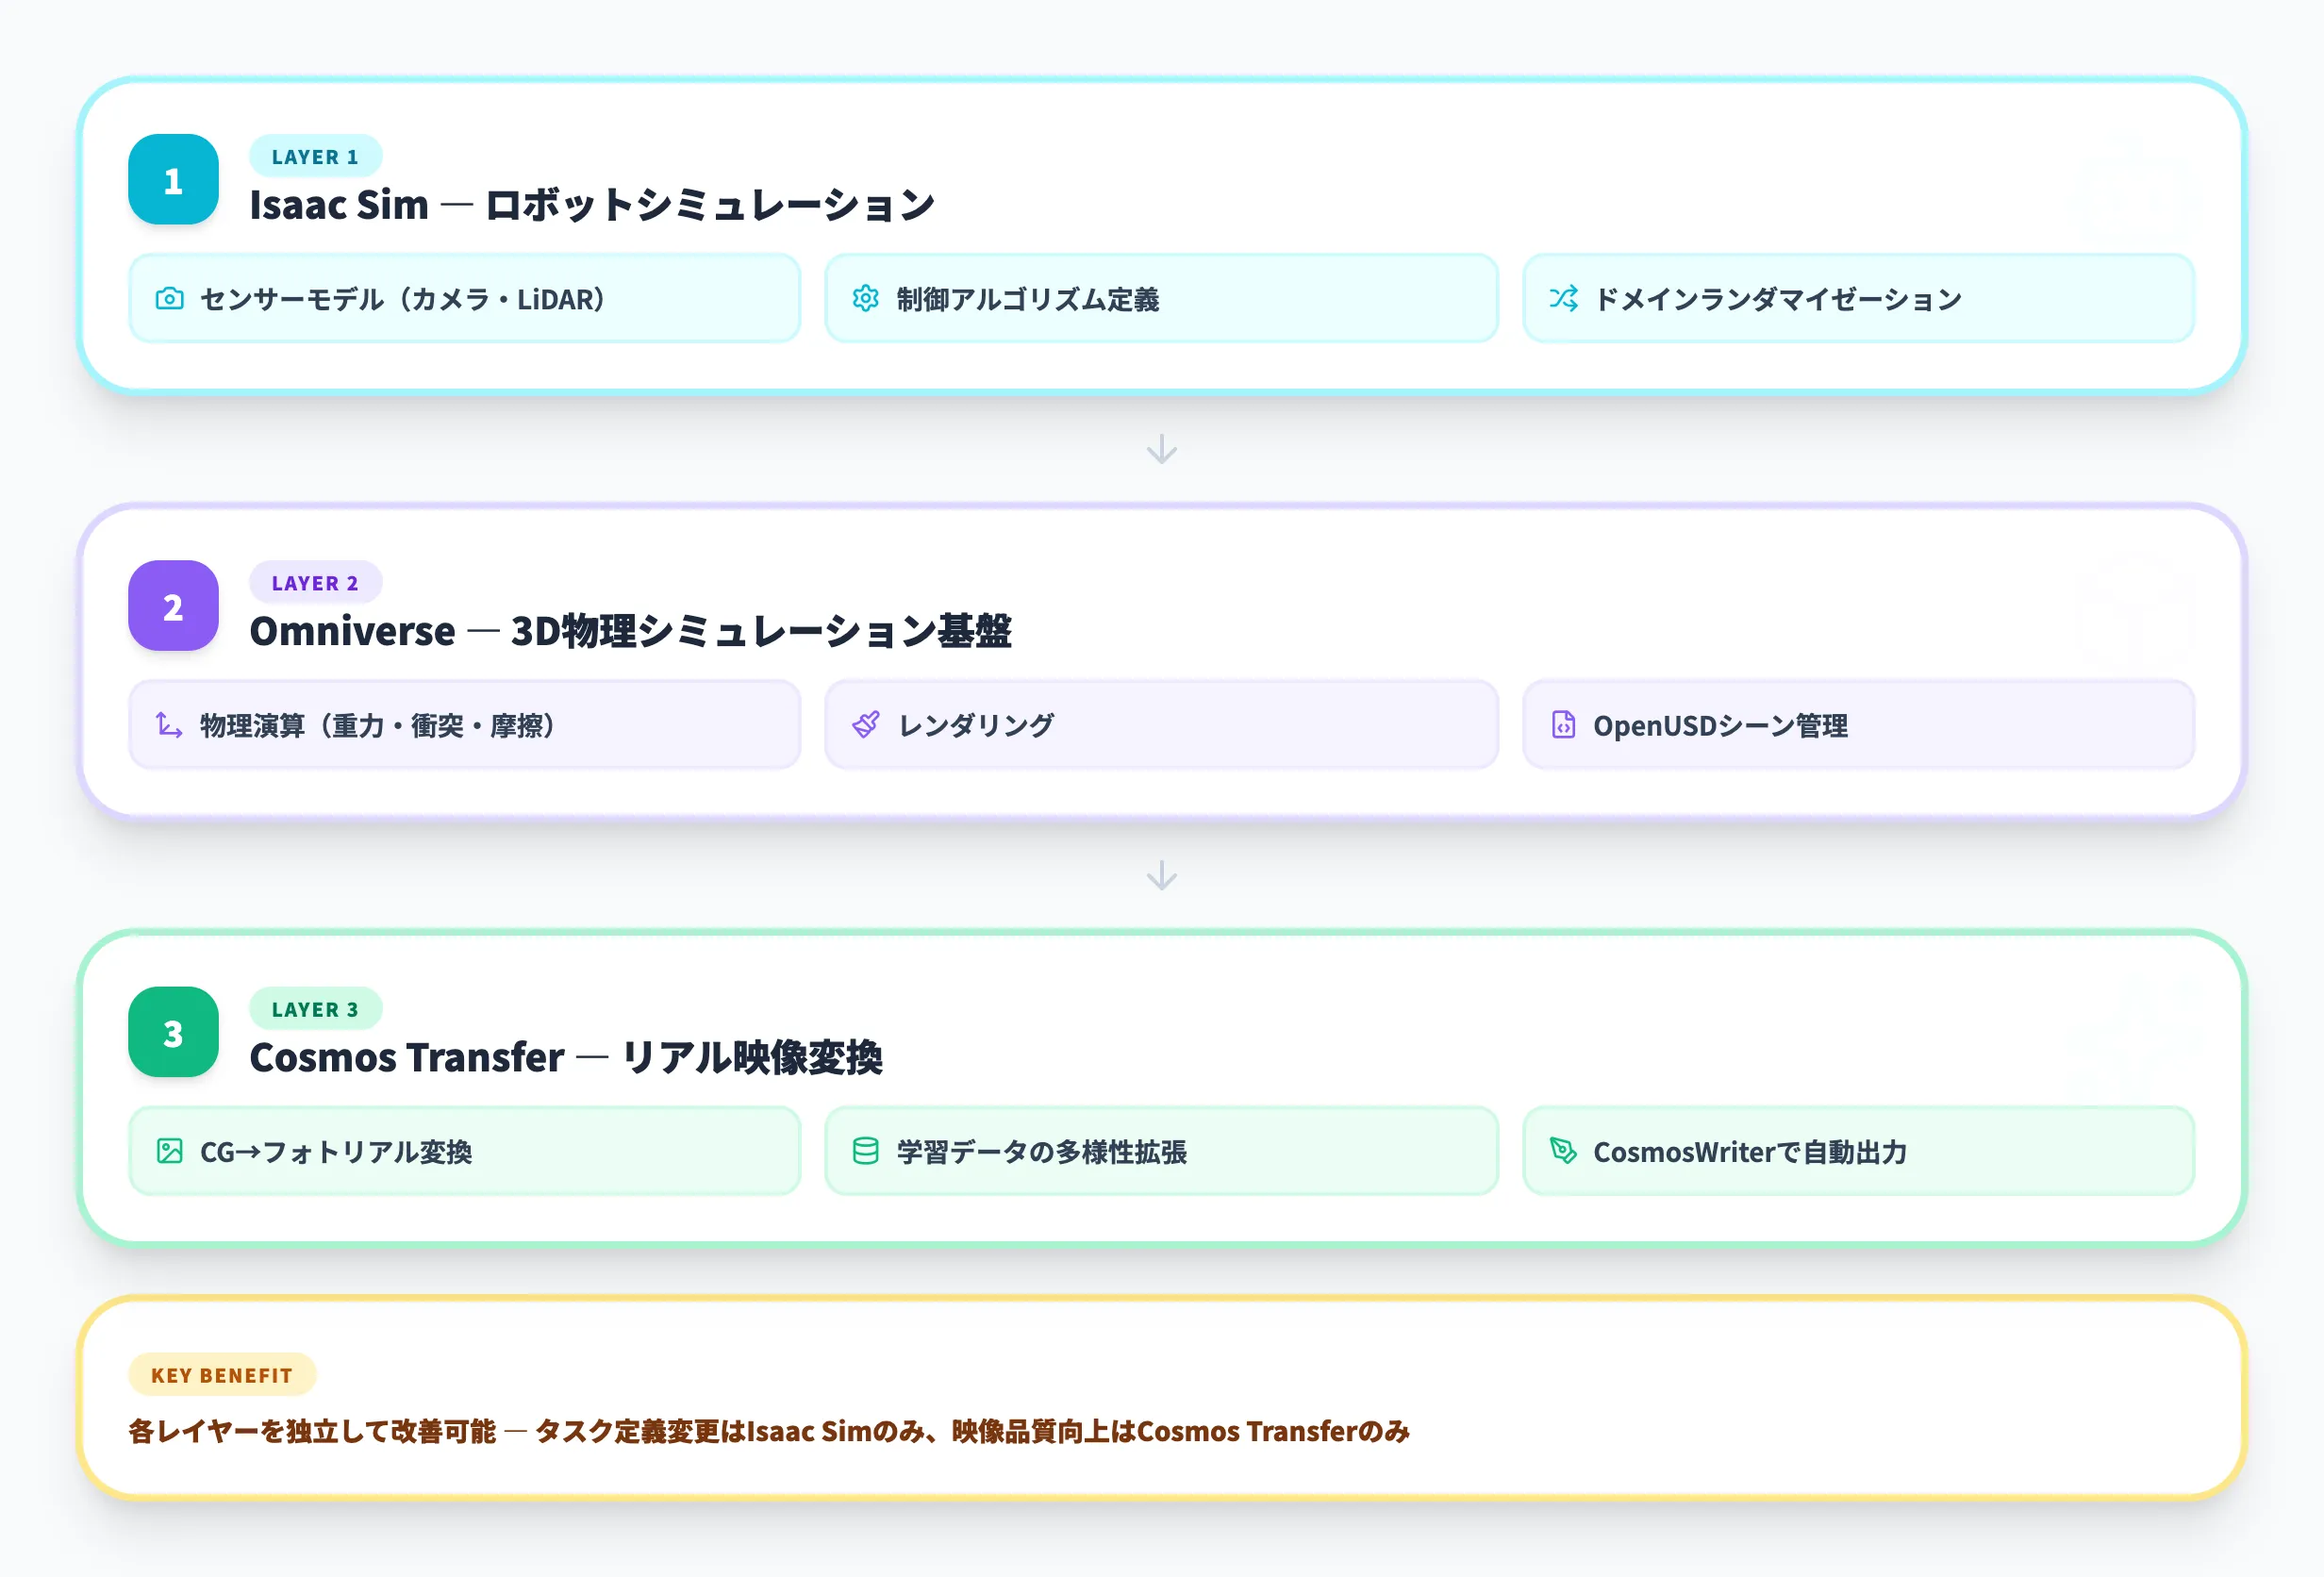Click the green number 3 badge
Screen dimensions: 2324x1577
(x=173, y=1032)
